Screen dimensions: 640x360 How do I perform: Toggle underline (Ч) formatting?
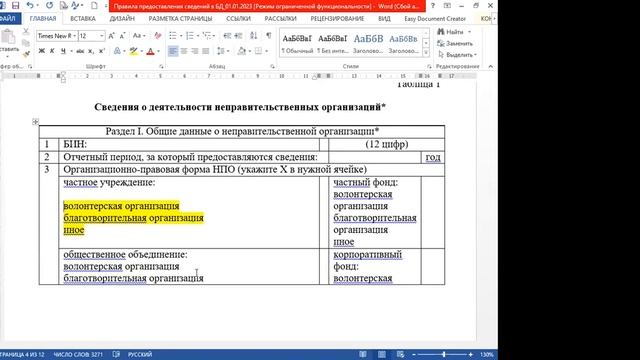click(63, 51)
